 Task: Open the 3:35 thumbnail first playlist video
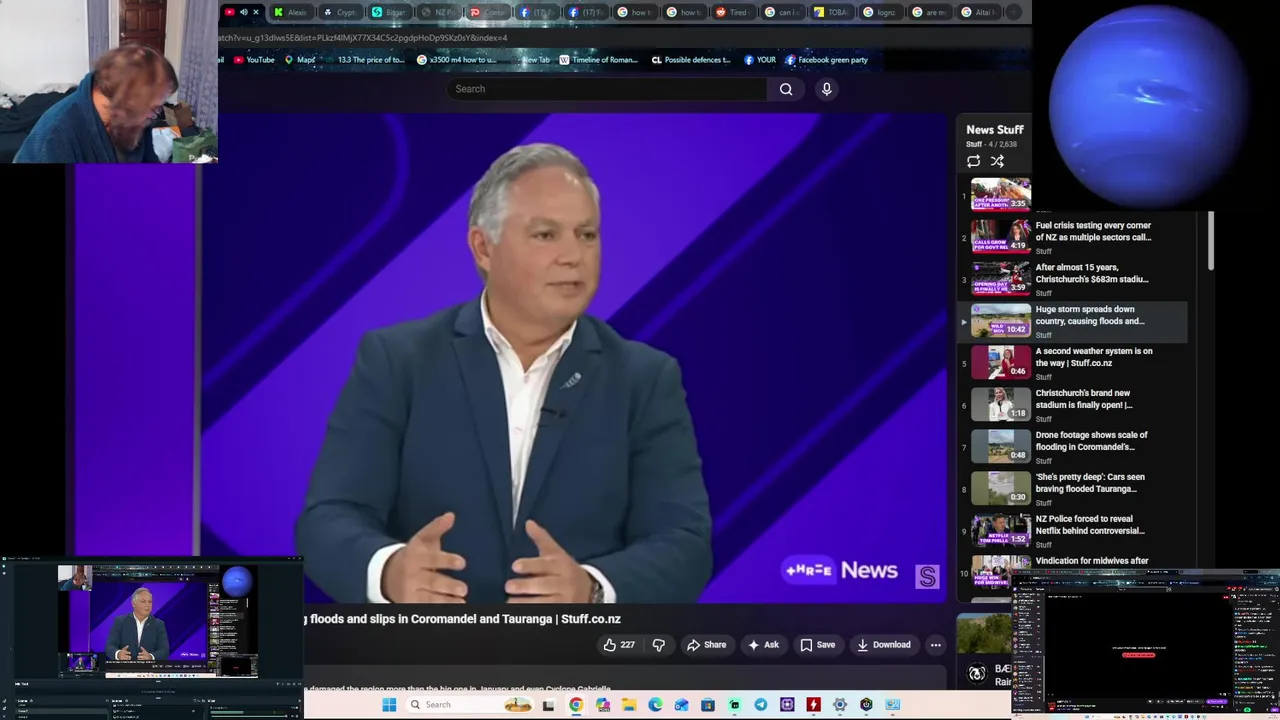pos(1000,194)
